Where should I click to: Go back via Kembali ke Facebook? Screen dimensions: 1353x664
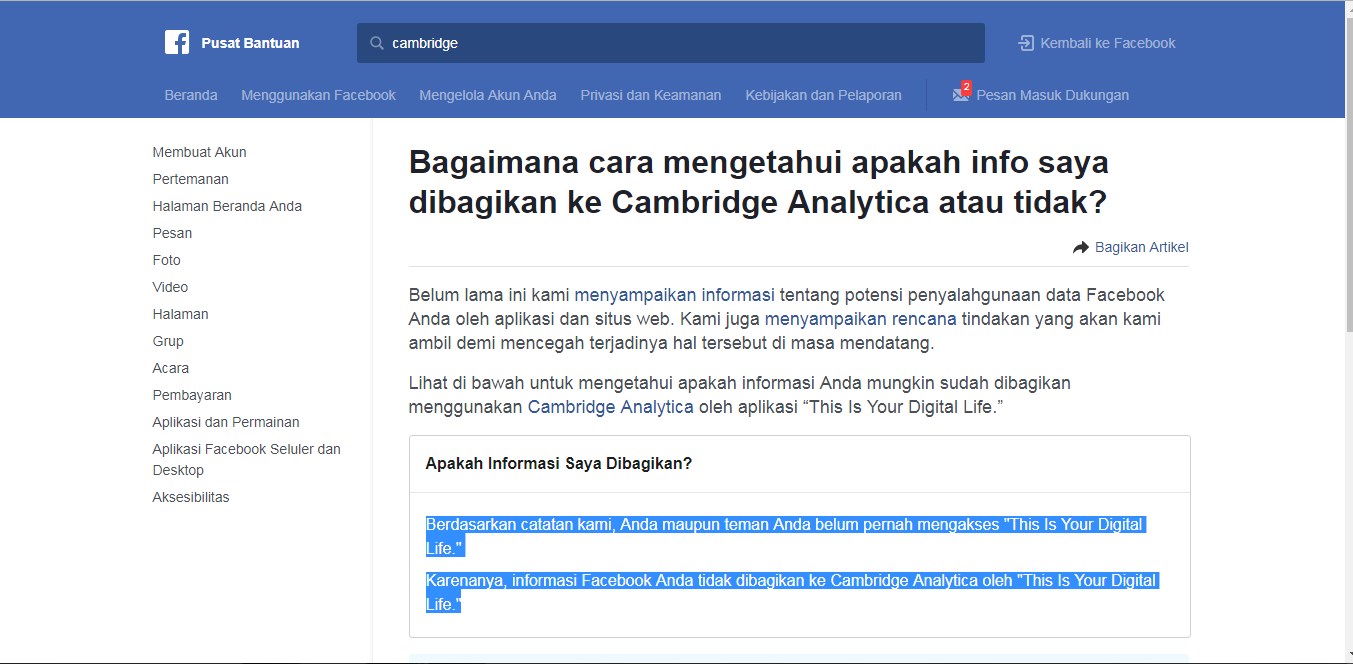point(1108,43)
